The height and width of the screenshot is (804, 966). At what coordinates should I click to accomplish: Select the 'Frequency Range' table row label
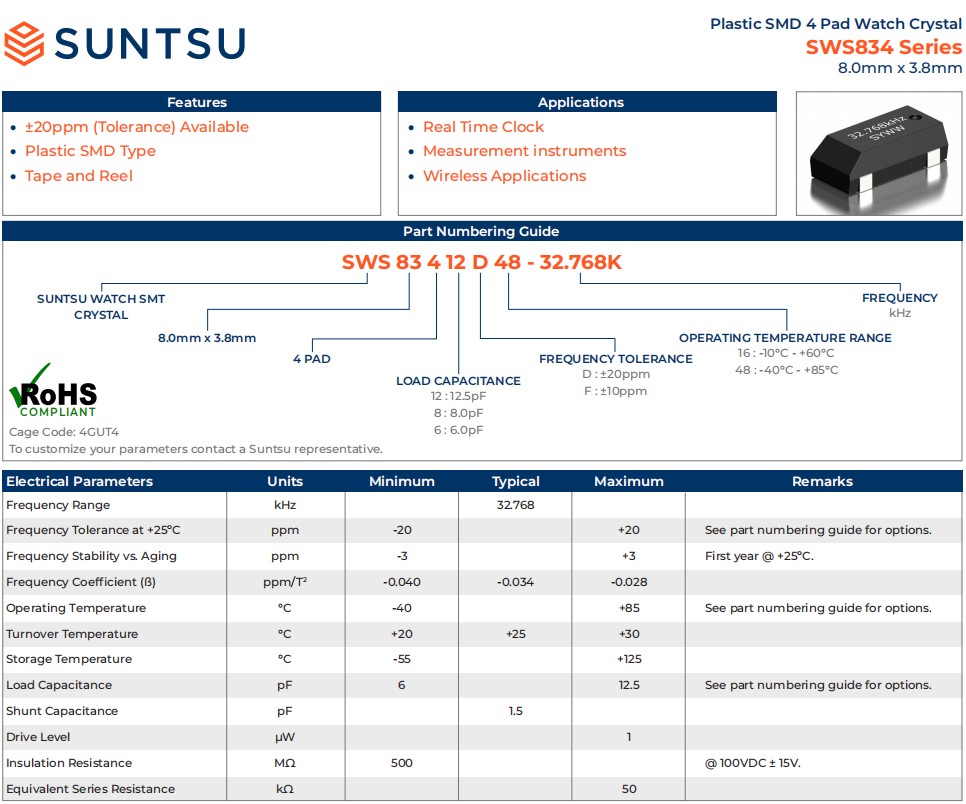point(58,505)
